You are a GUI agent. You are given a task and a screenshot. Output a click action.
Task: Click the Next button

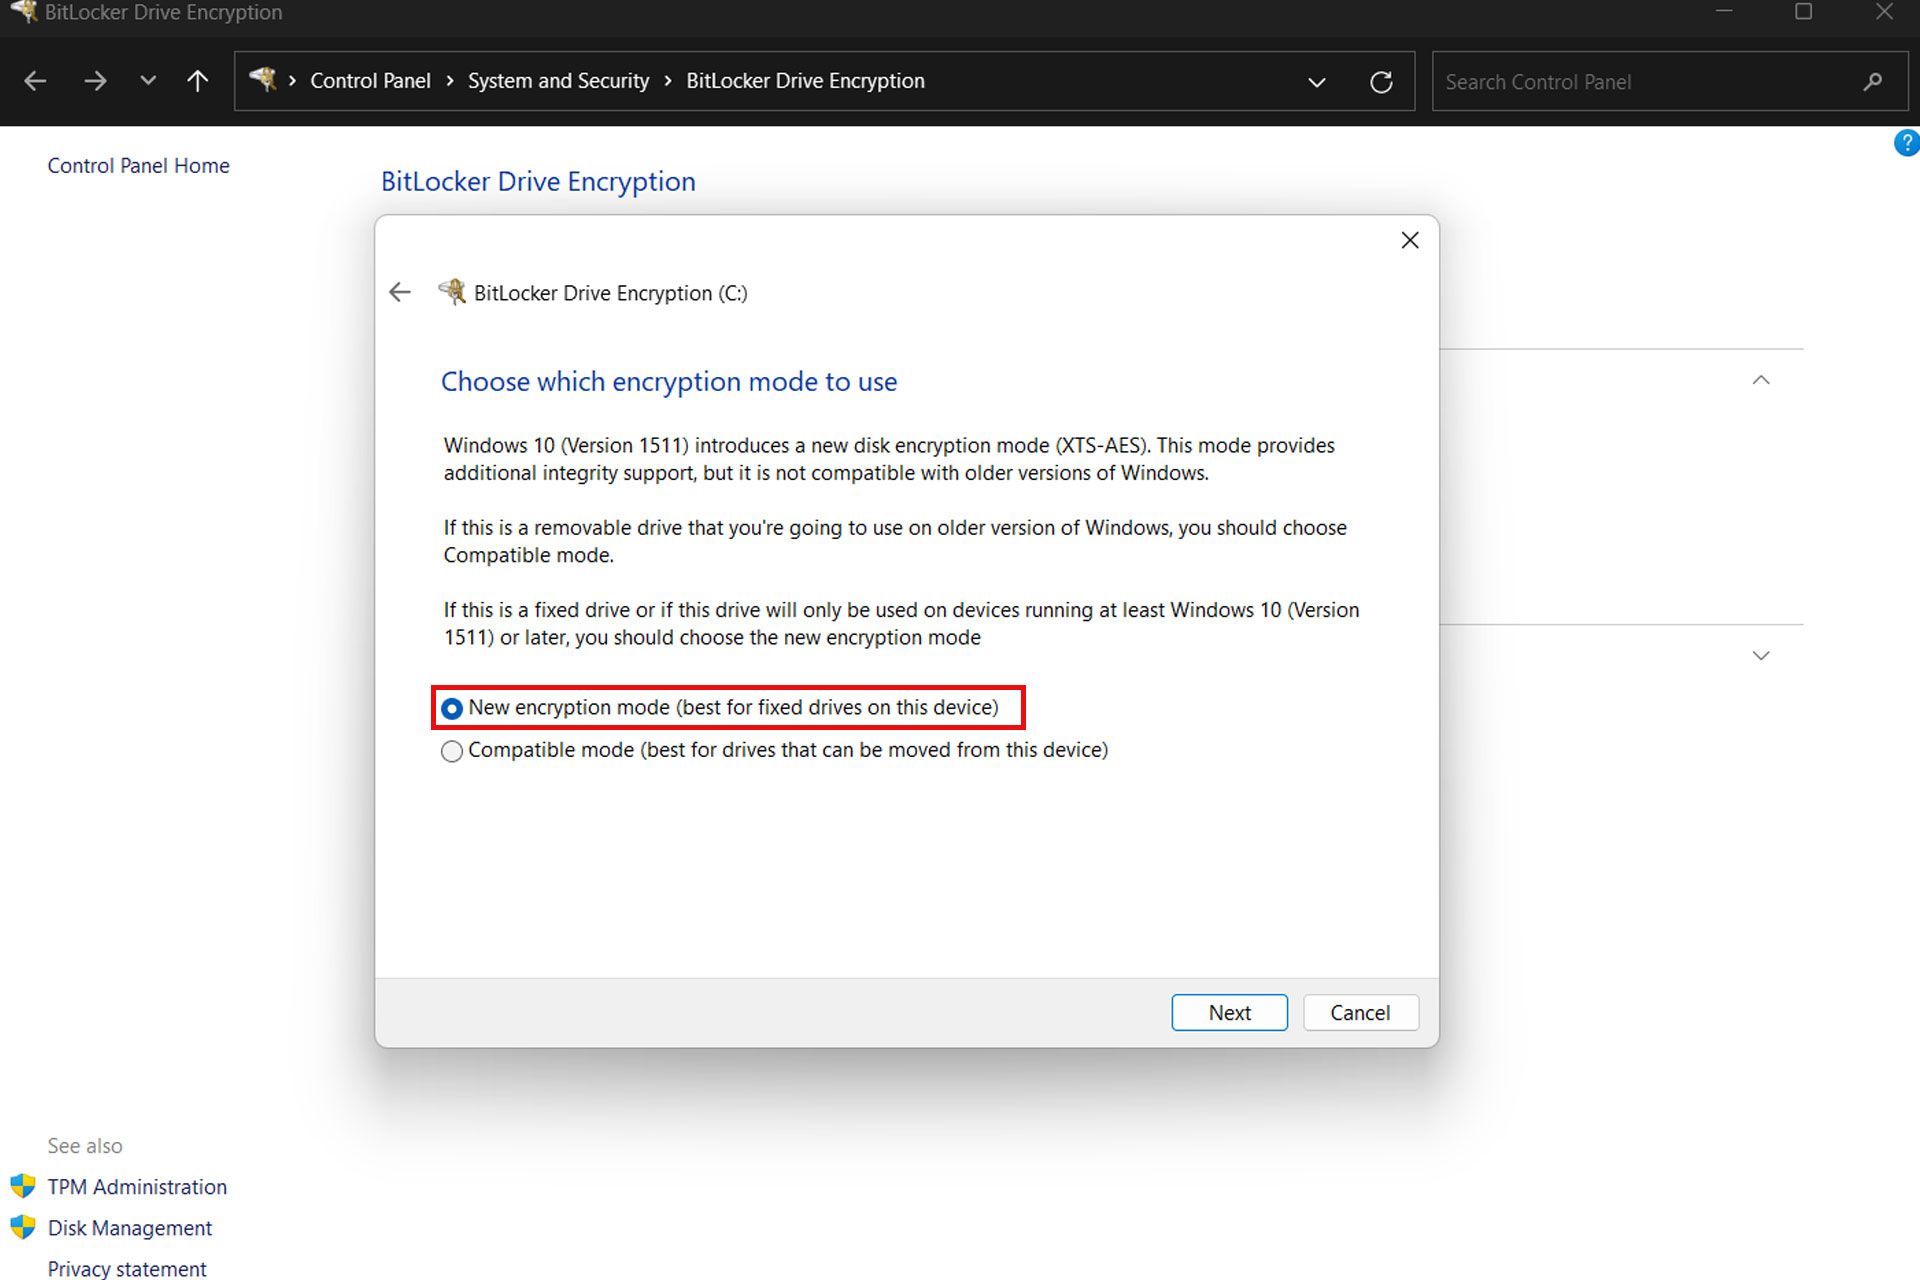1229,1012
